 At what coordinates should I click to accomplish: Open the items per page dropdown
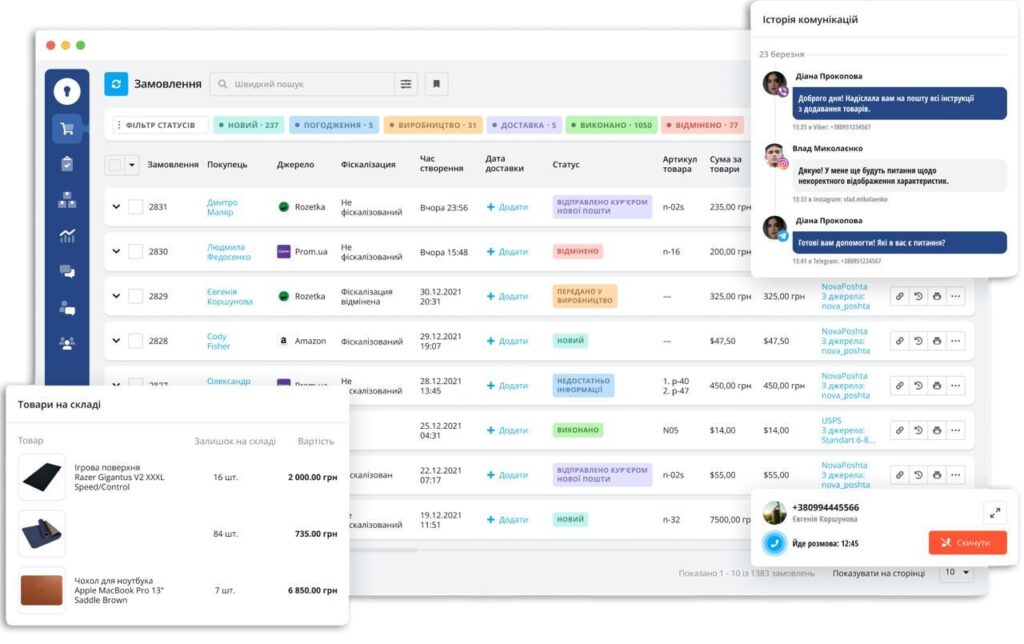click(x=956, y=573)
